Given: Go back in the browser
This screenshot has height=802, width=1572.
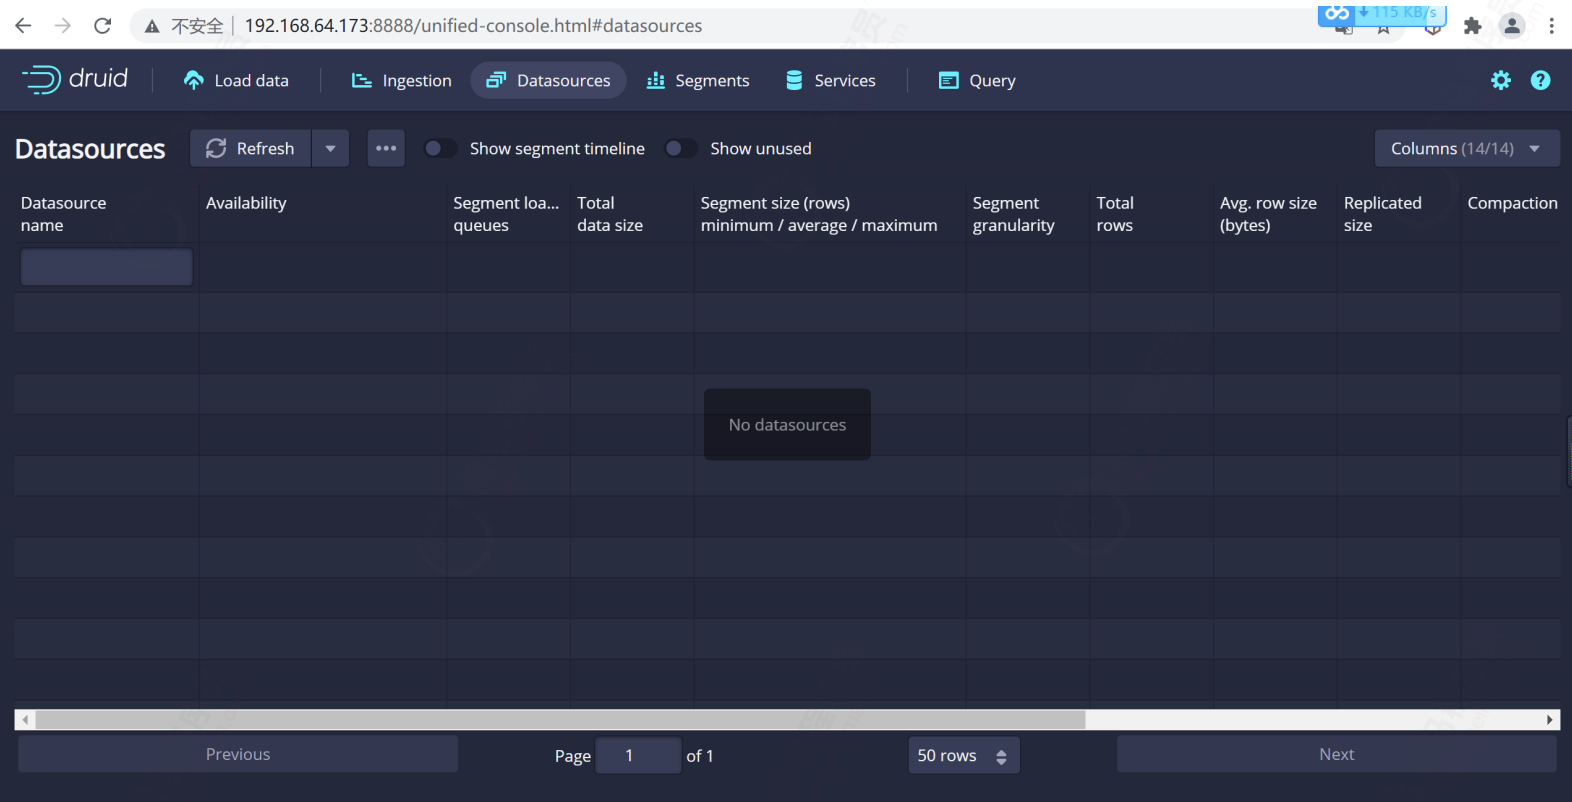Looking at the screenshot, I should pos(23,25).
